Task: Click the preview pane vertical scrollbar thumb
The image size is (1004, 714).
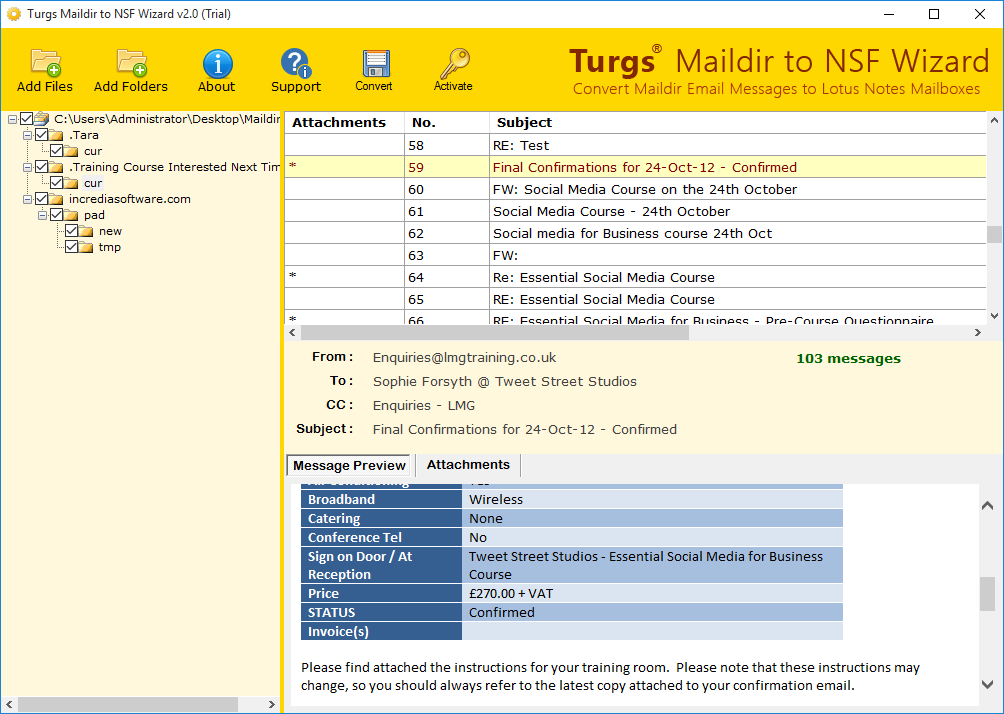Action: point(987,594)
